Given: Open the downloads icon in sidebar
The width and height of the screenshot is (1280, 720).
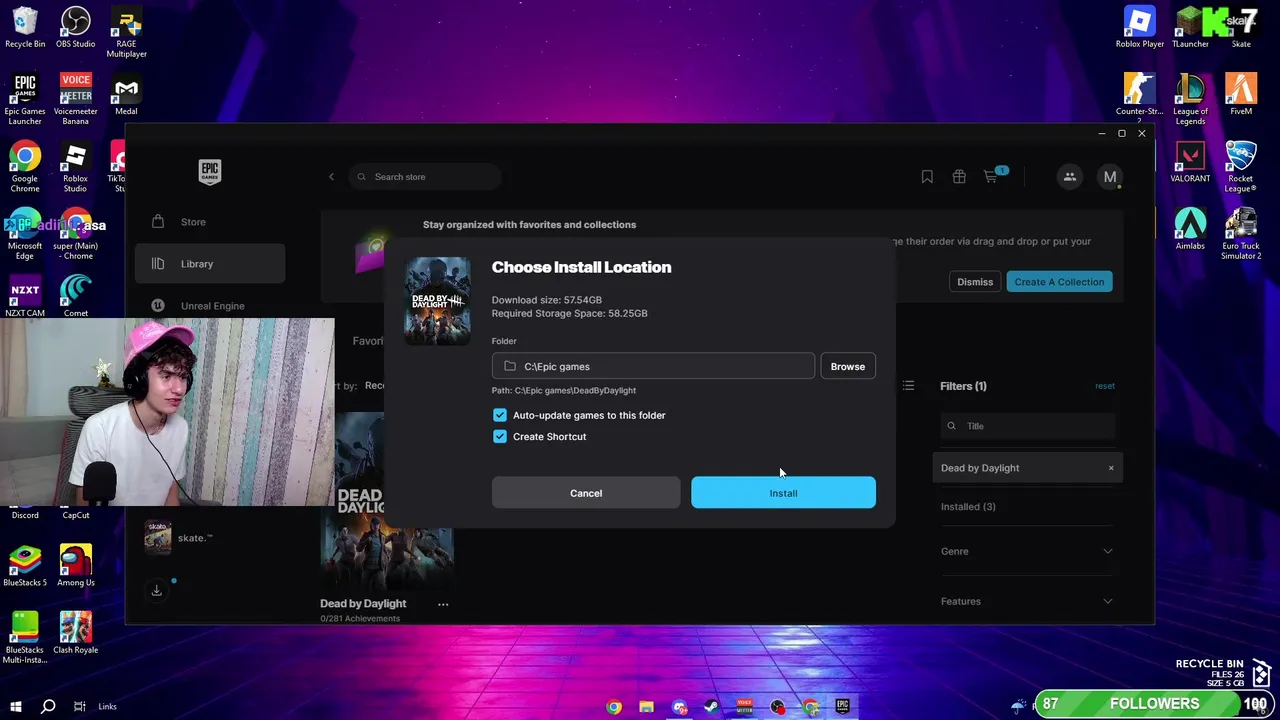Looking at the screenshot, I should pyautogui.click(x=157, y=591).
